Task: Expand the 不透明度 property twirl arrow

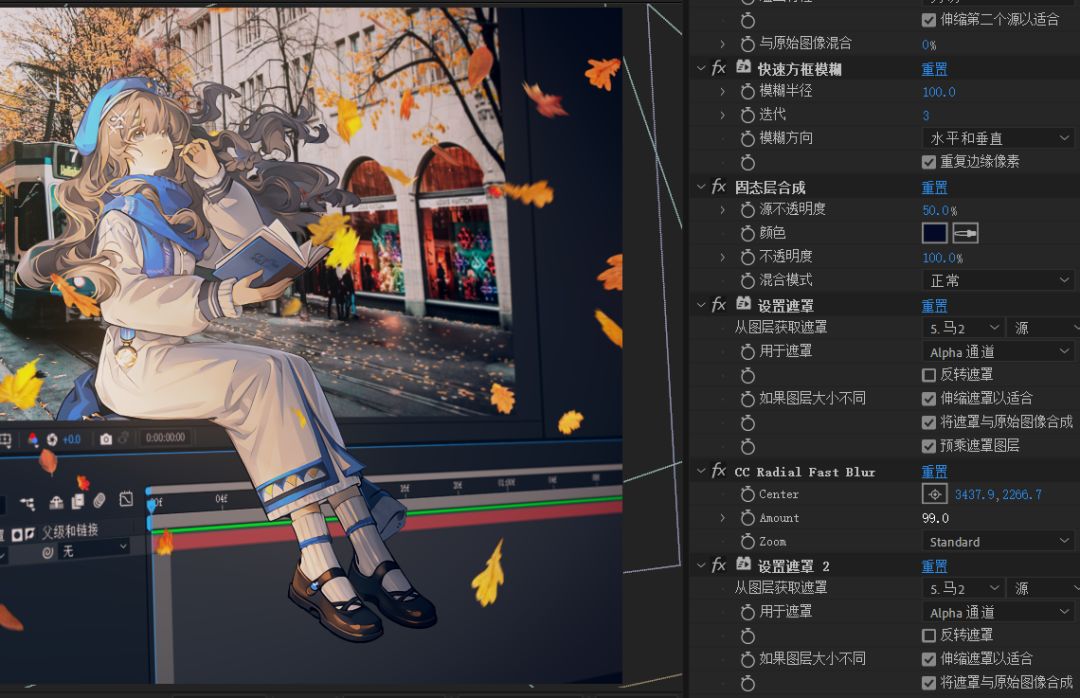Action: (x=723, y=257)
